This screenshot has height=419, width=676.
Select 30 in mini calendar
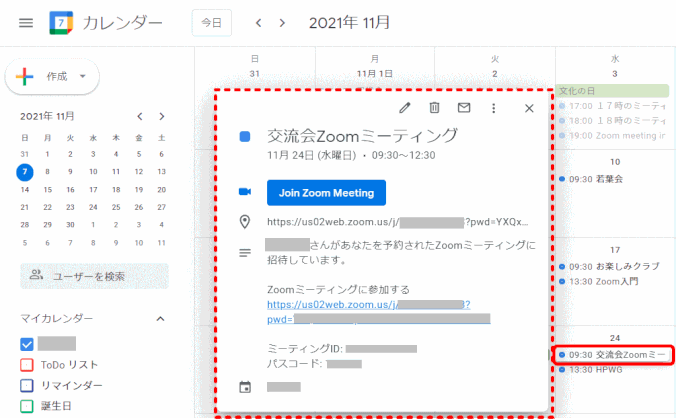(x=70, y=225)
